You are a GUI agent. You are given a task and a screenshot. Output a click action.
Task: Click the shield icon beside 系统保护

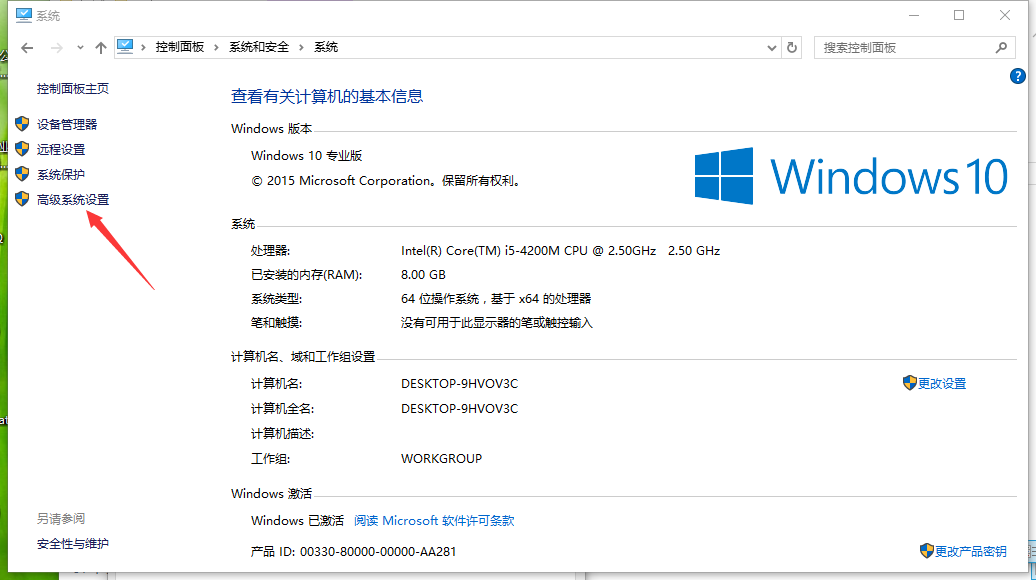click(22, 174)
